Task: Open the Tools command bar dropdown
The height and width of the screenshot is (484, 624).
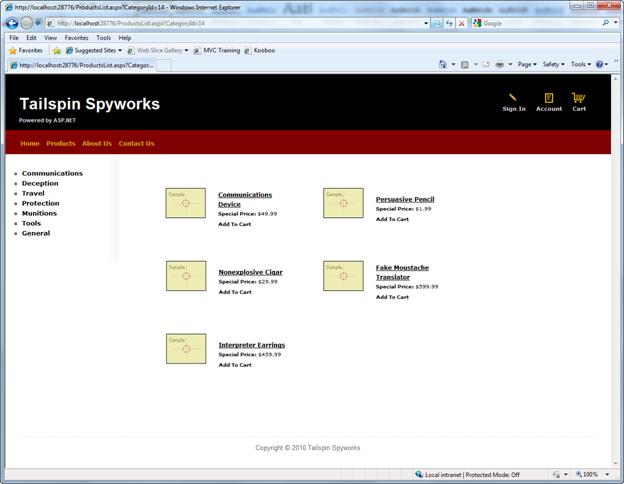Action: 581,64
